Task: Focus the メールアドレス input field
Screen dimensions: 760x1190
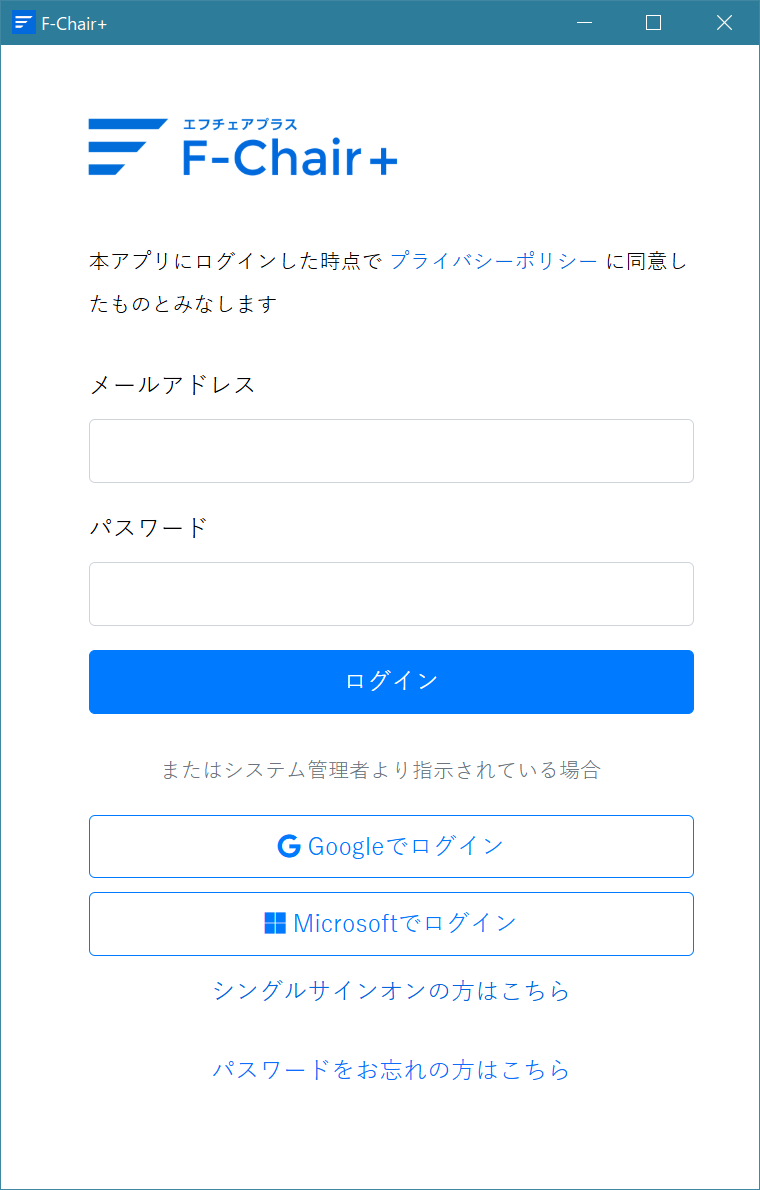Action: tap(391, 451)
